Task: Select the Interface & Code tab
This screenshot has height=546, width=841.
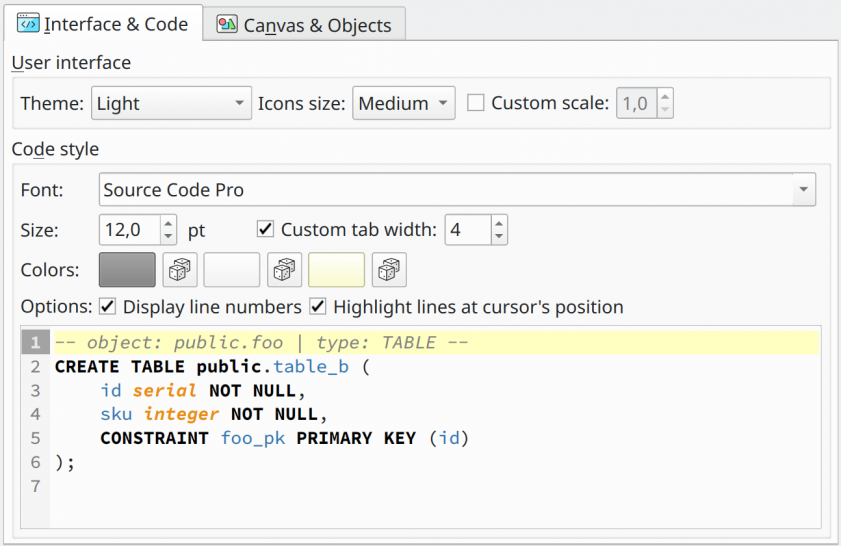Action: [103, 24]
